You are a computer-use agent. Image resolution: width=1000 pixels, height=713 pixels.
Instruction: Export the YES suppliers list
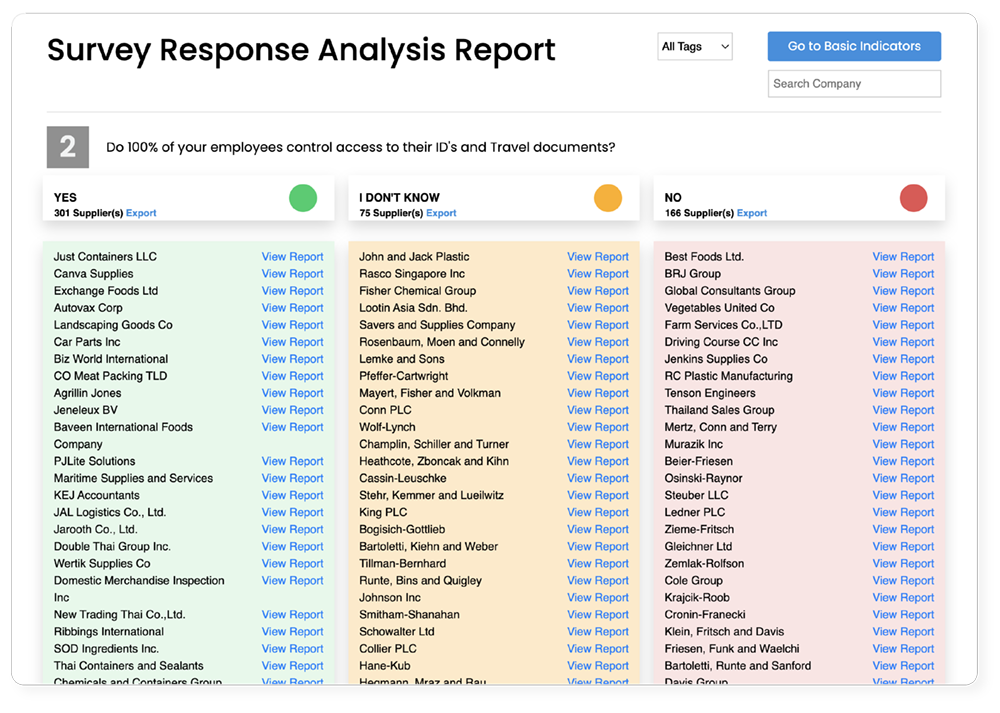[x=141, y=213]
